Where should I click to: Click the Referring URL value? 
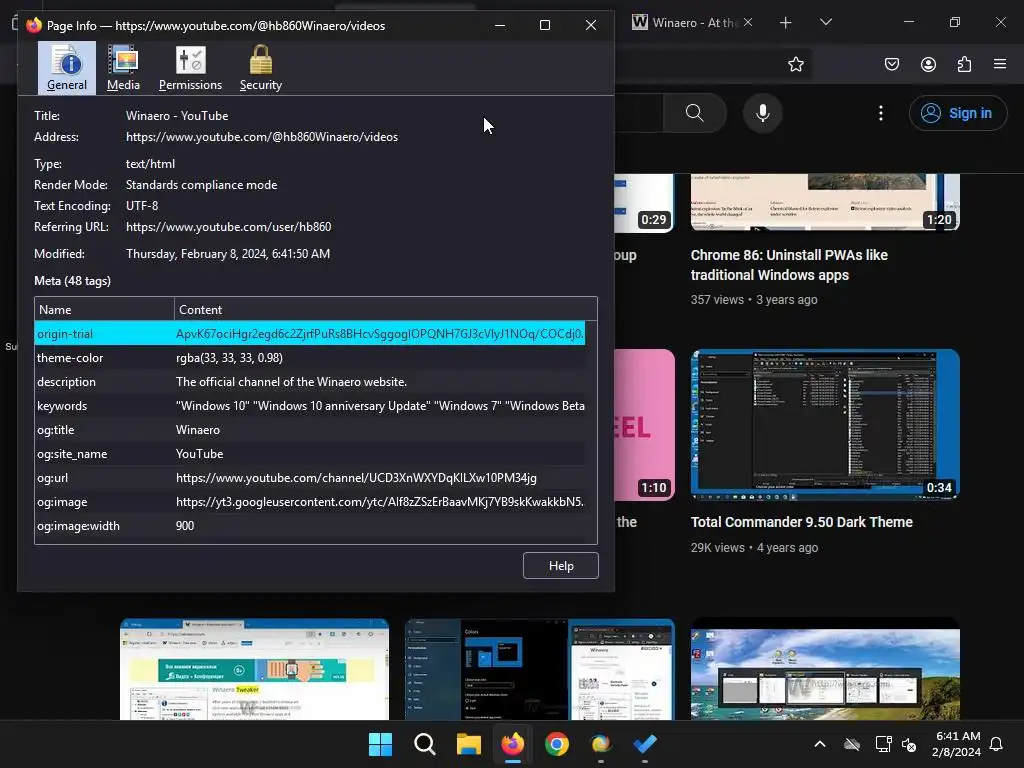click(229, 227)
